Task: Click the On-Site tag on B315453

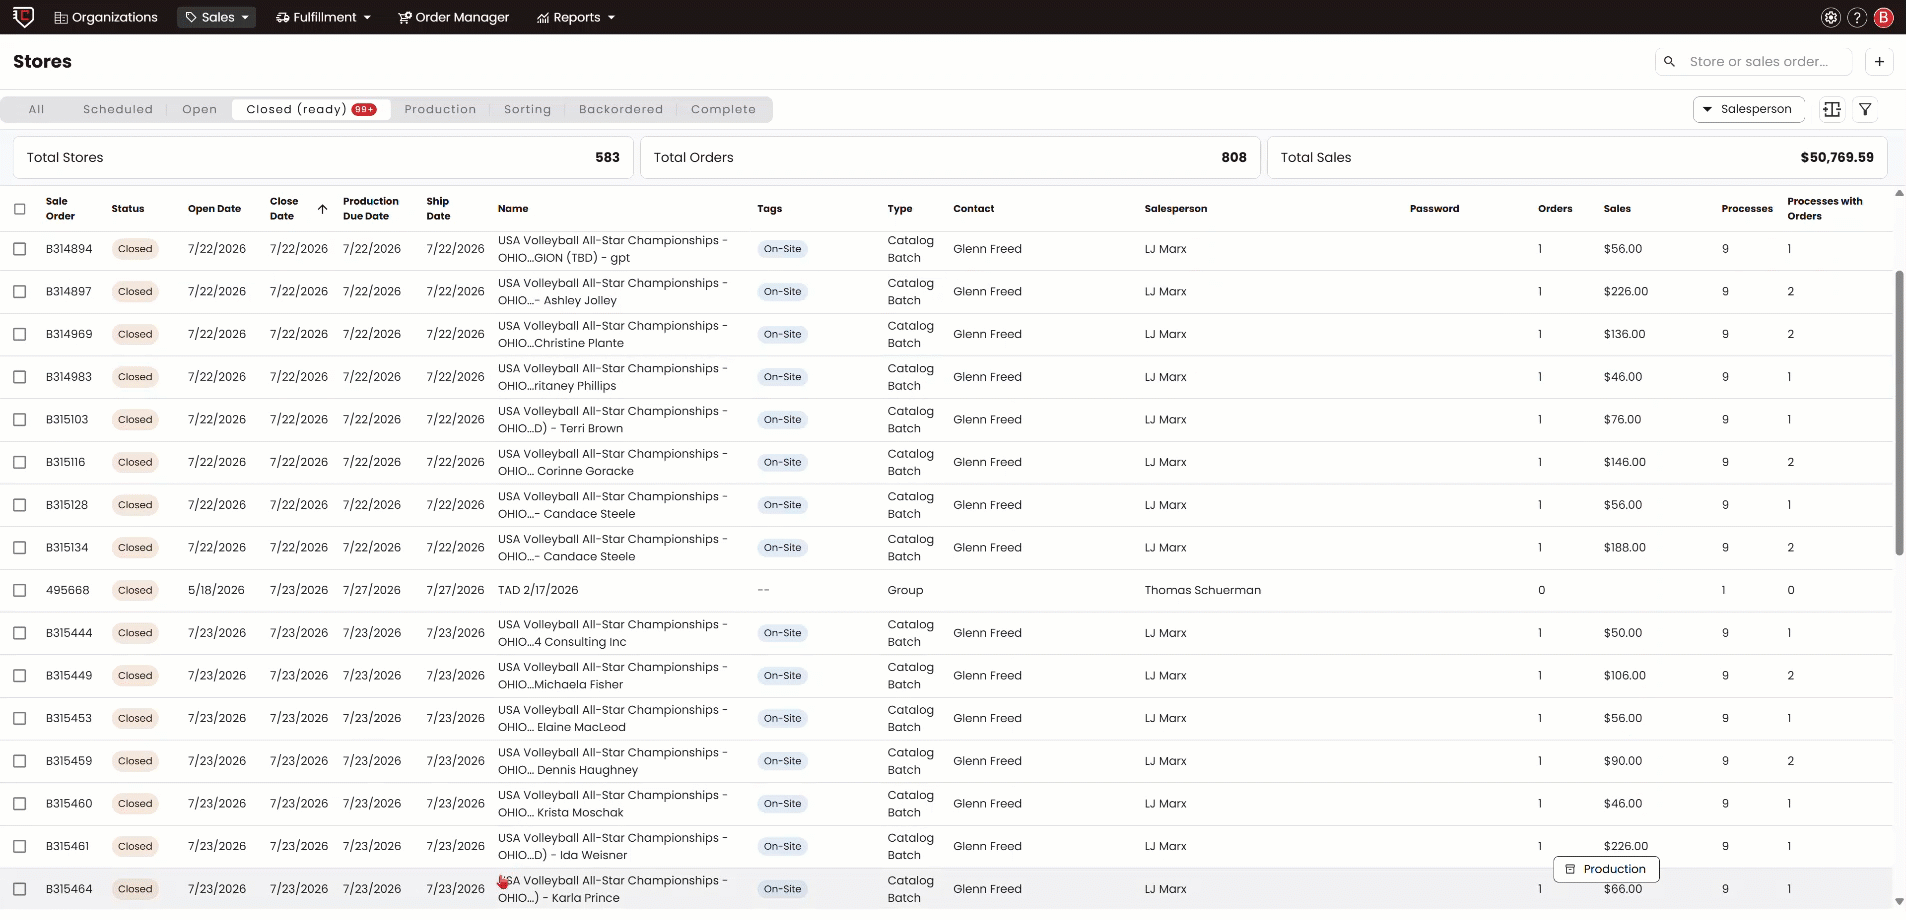Action: click(x=782, y=718)
